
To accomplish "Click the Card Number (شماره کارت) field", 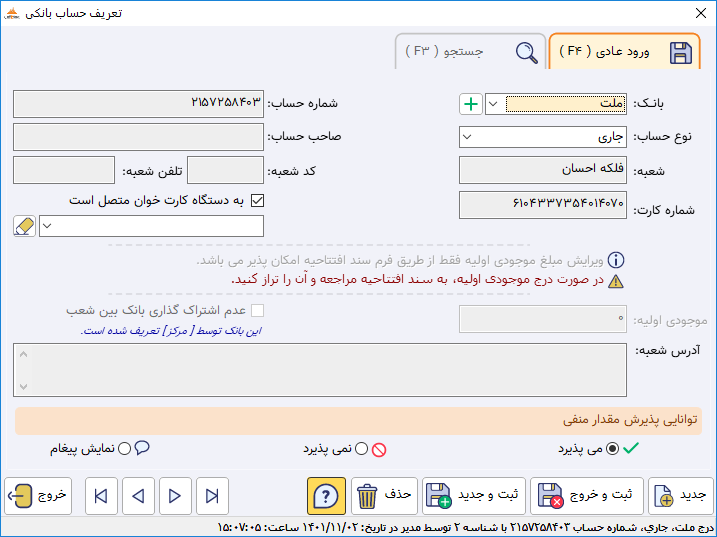I will pyautogui.click(x=543, y=205).
